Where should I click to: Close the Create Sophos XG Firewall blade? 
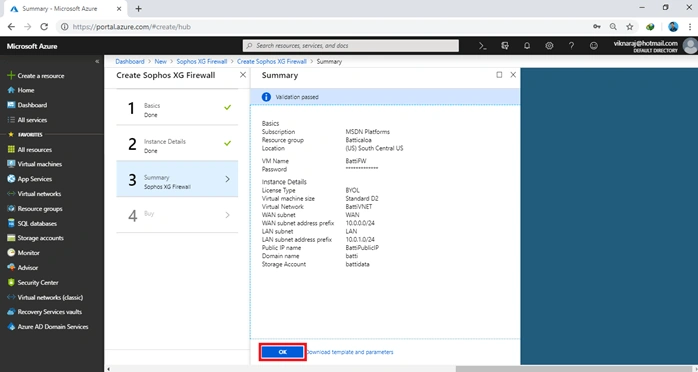[243, 75]
